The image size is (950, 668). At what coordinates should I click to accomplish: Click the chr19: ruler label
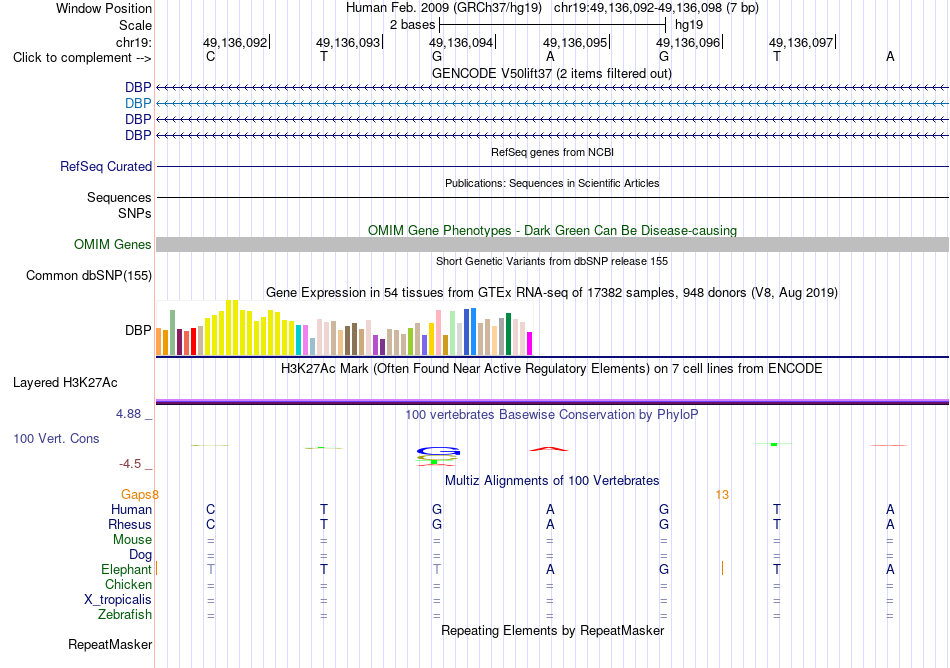point(133,42)
